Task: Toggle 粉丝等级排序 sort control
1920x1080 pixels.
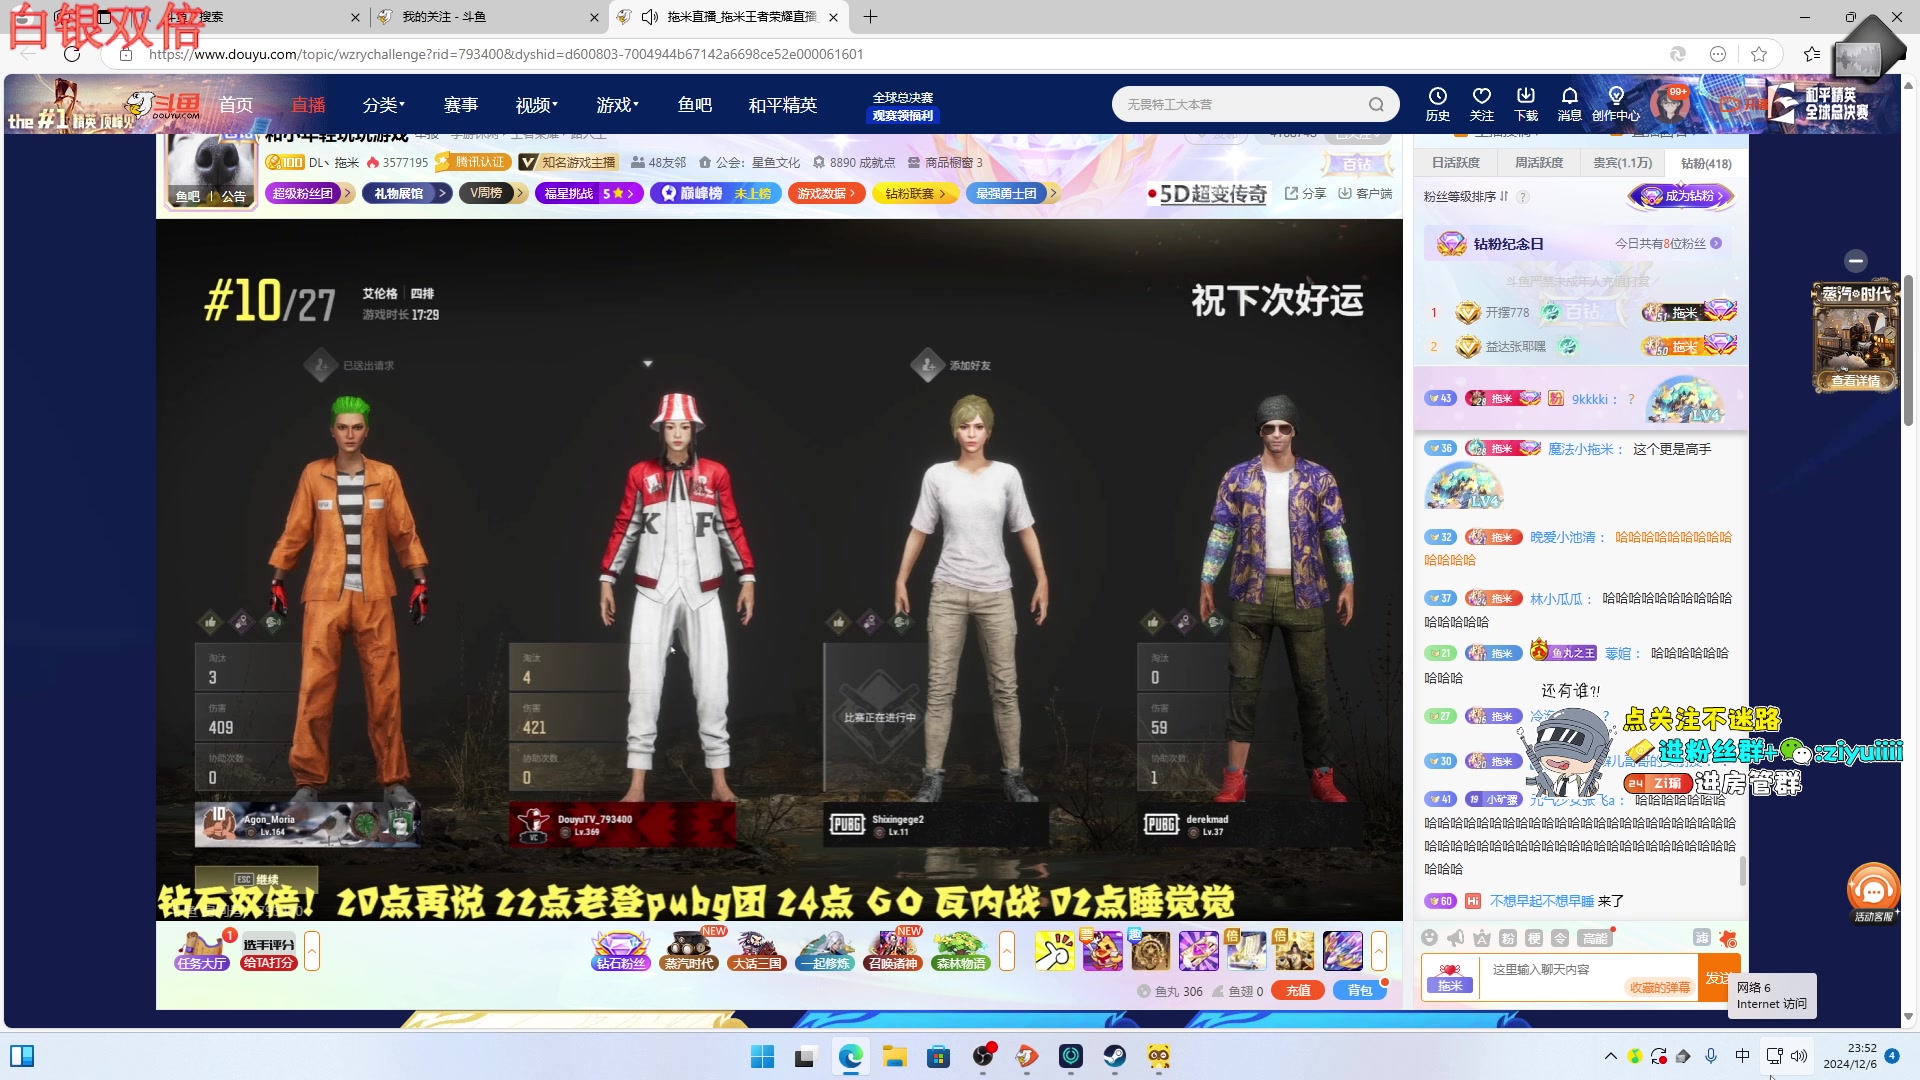Action: 1466,196
